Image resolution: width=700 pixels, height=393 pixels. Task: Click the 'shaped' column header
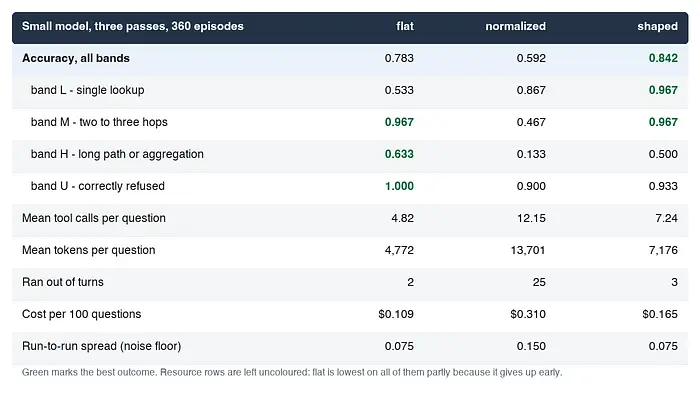click(x=657, y=26)
